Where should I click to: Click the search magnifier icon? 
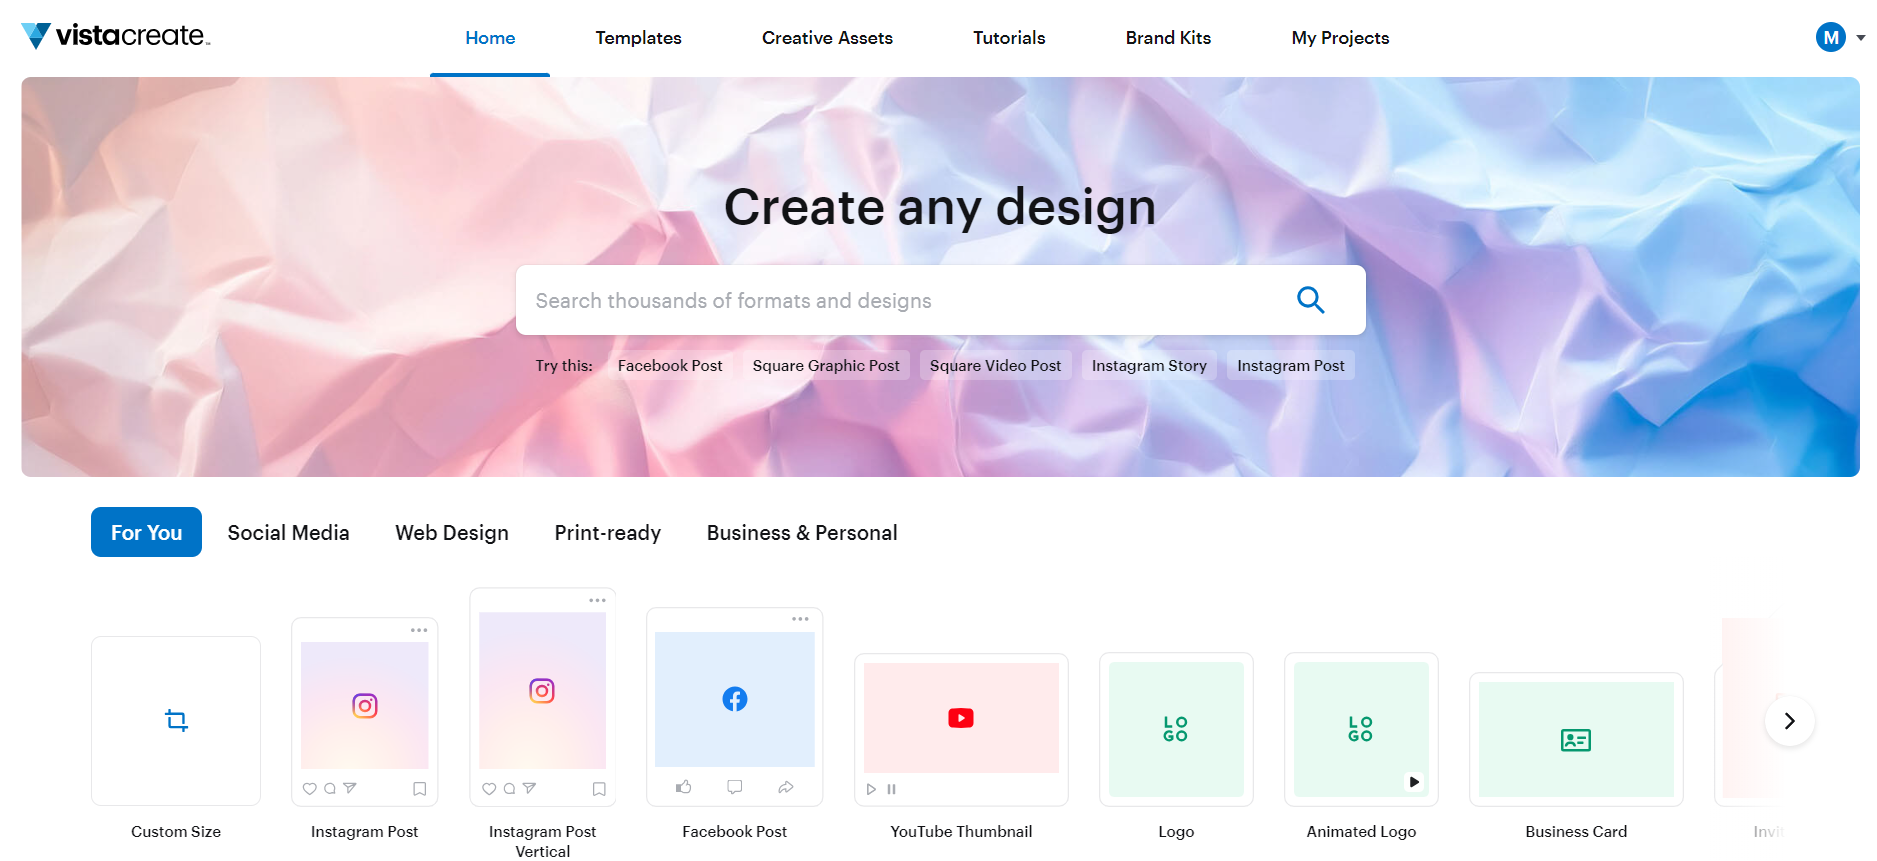pos(1310,300)
